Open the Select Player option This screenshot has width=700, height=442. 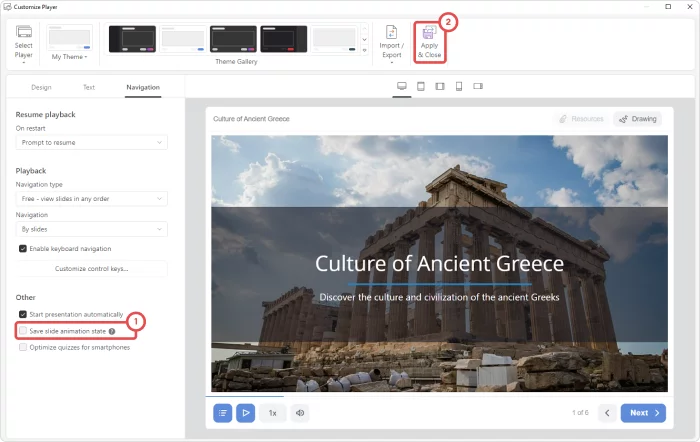pyautogui.click(x=24, y=43)
